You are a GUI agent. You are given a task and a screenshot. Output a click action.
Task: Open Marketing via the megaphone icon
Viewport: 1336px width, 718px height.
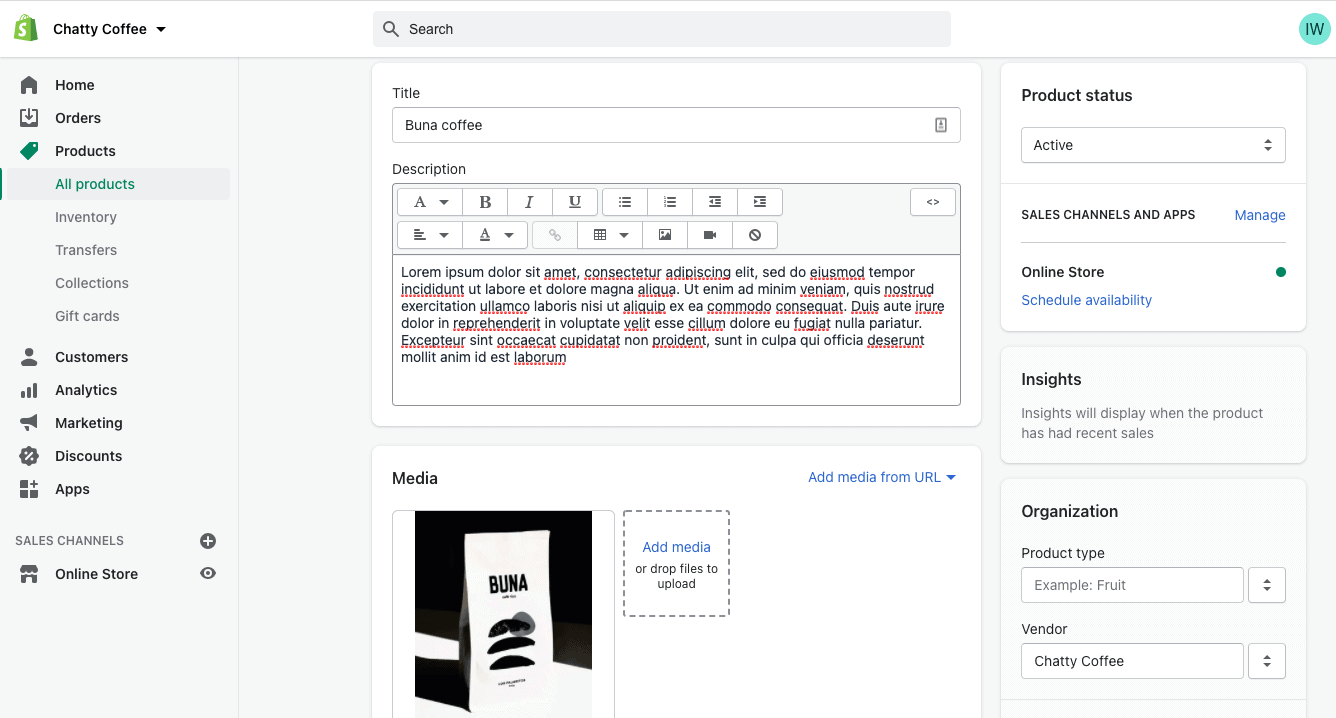pyautogui.click(x=29, y=423)
